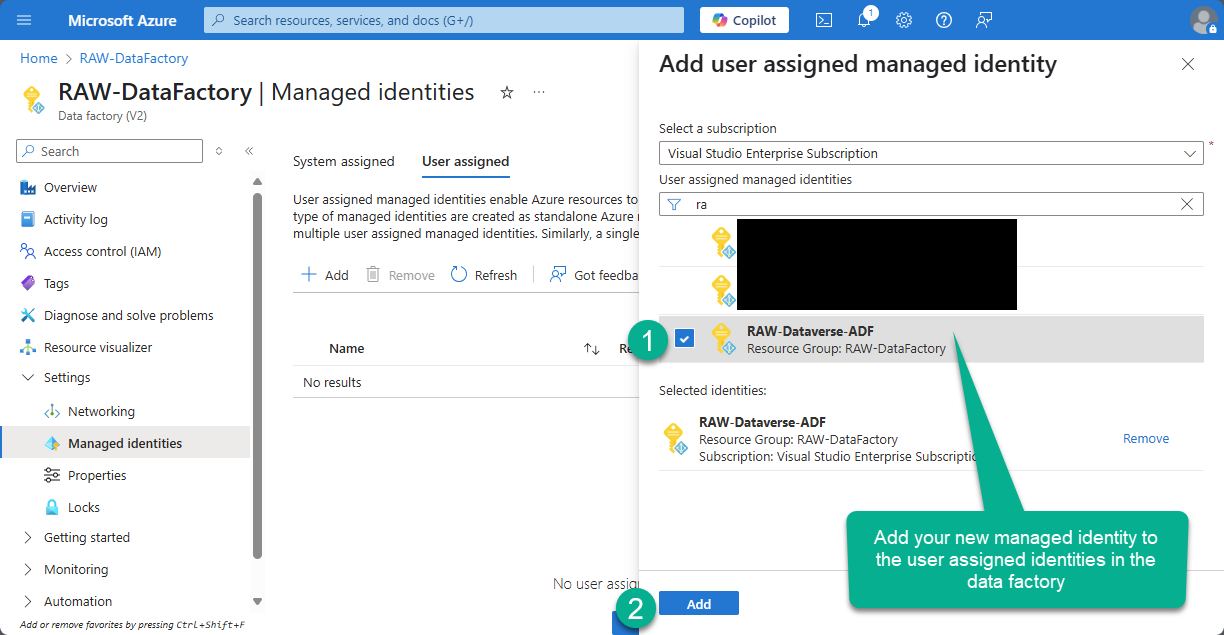1224x635 pixels.
Task: Click Refresh in the toolbar
Action: [x=484, y=275]
